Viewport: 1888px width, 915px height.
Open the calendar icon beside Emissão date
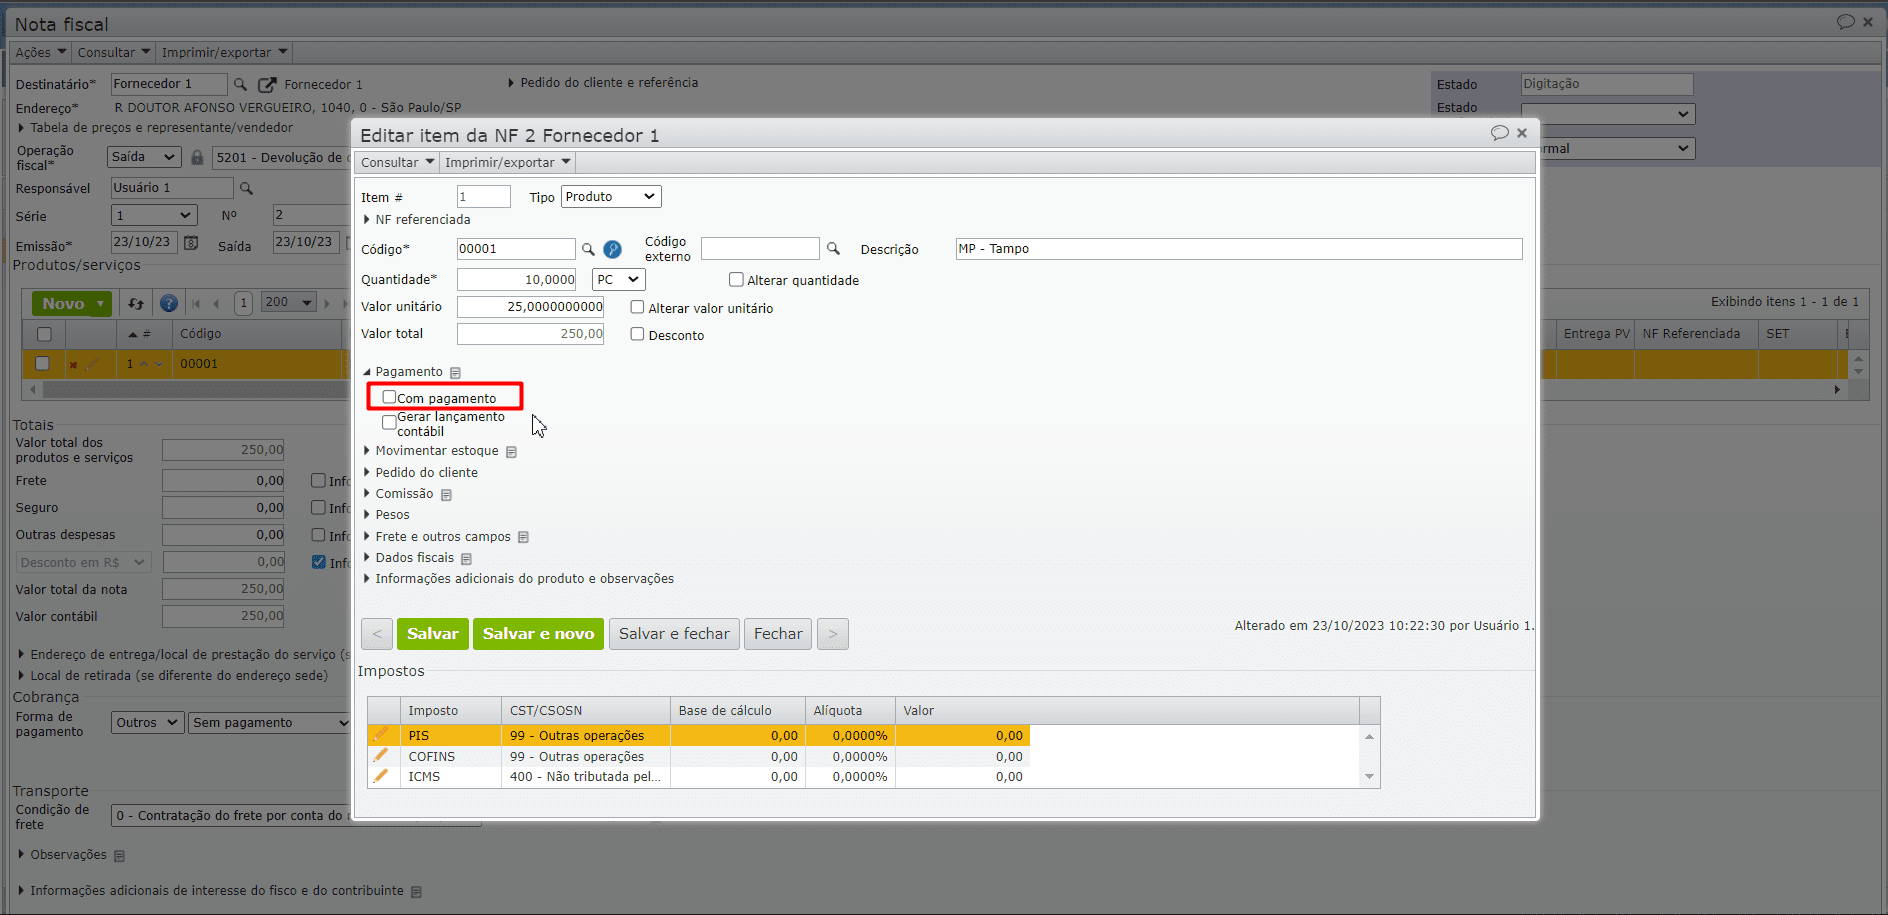(191, 243)
